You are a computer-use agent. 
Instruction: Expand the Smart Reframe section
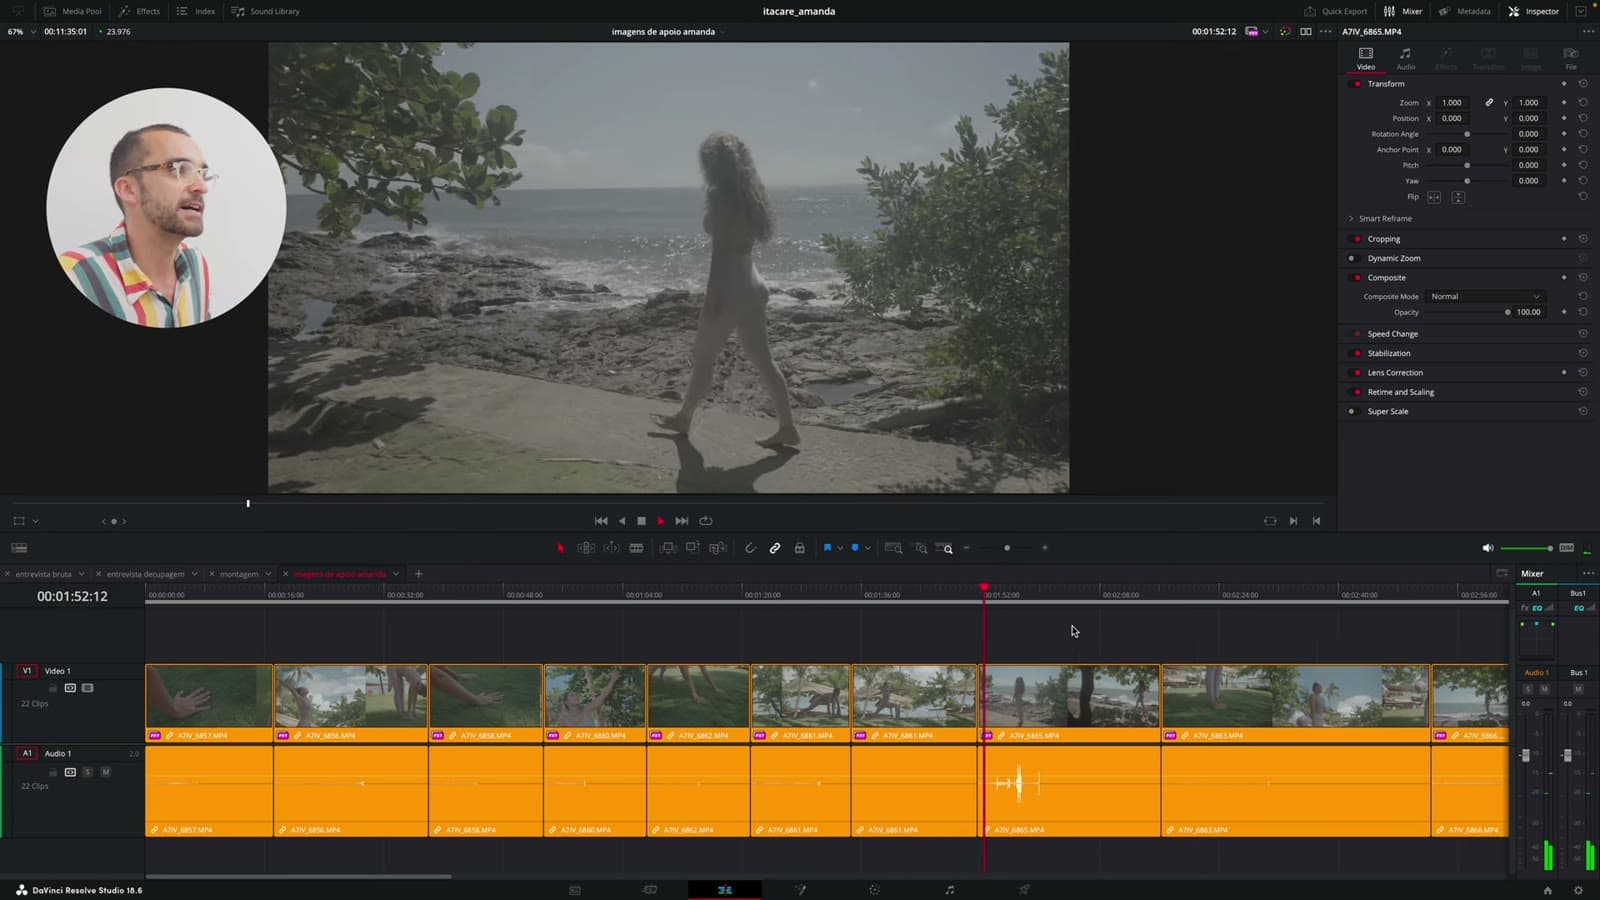click(x=1351, y=218)
